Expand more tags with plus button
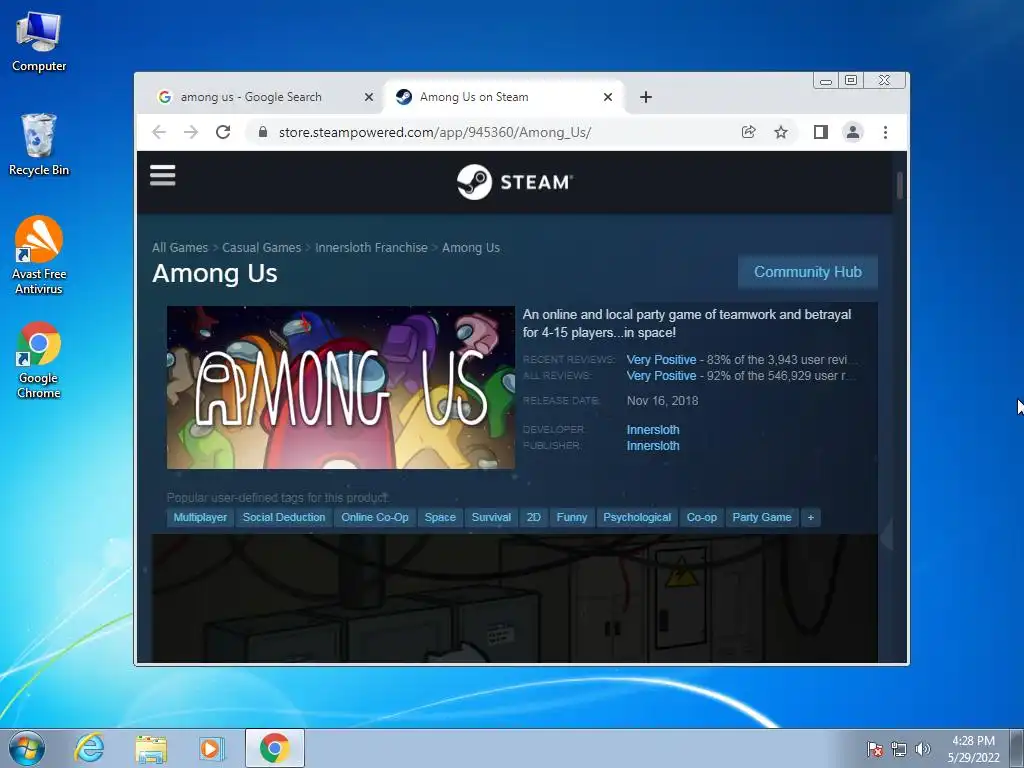Image resolution: width=1024 pixels, height=768 pixels. pos(810,517)
